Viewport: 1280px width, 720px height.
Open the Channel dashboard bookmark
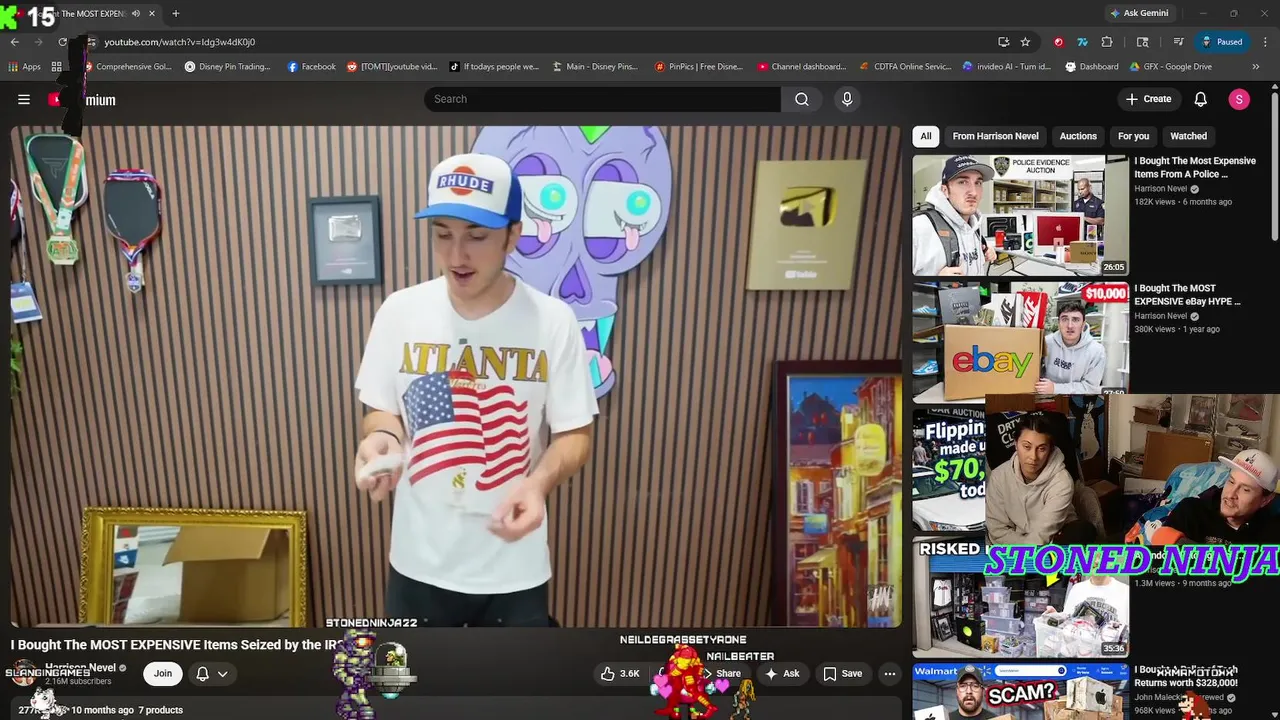(802, 67)
